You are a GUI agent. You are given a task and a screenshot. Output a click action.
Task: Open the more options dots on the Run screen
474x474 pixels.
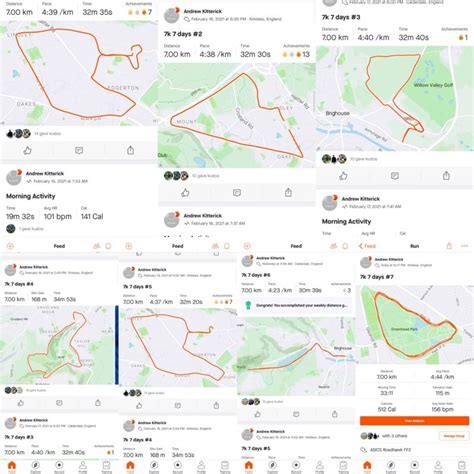[x=465, y=246]
